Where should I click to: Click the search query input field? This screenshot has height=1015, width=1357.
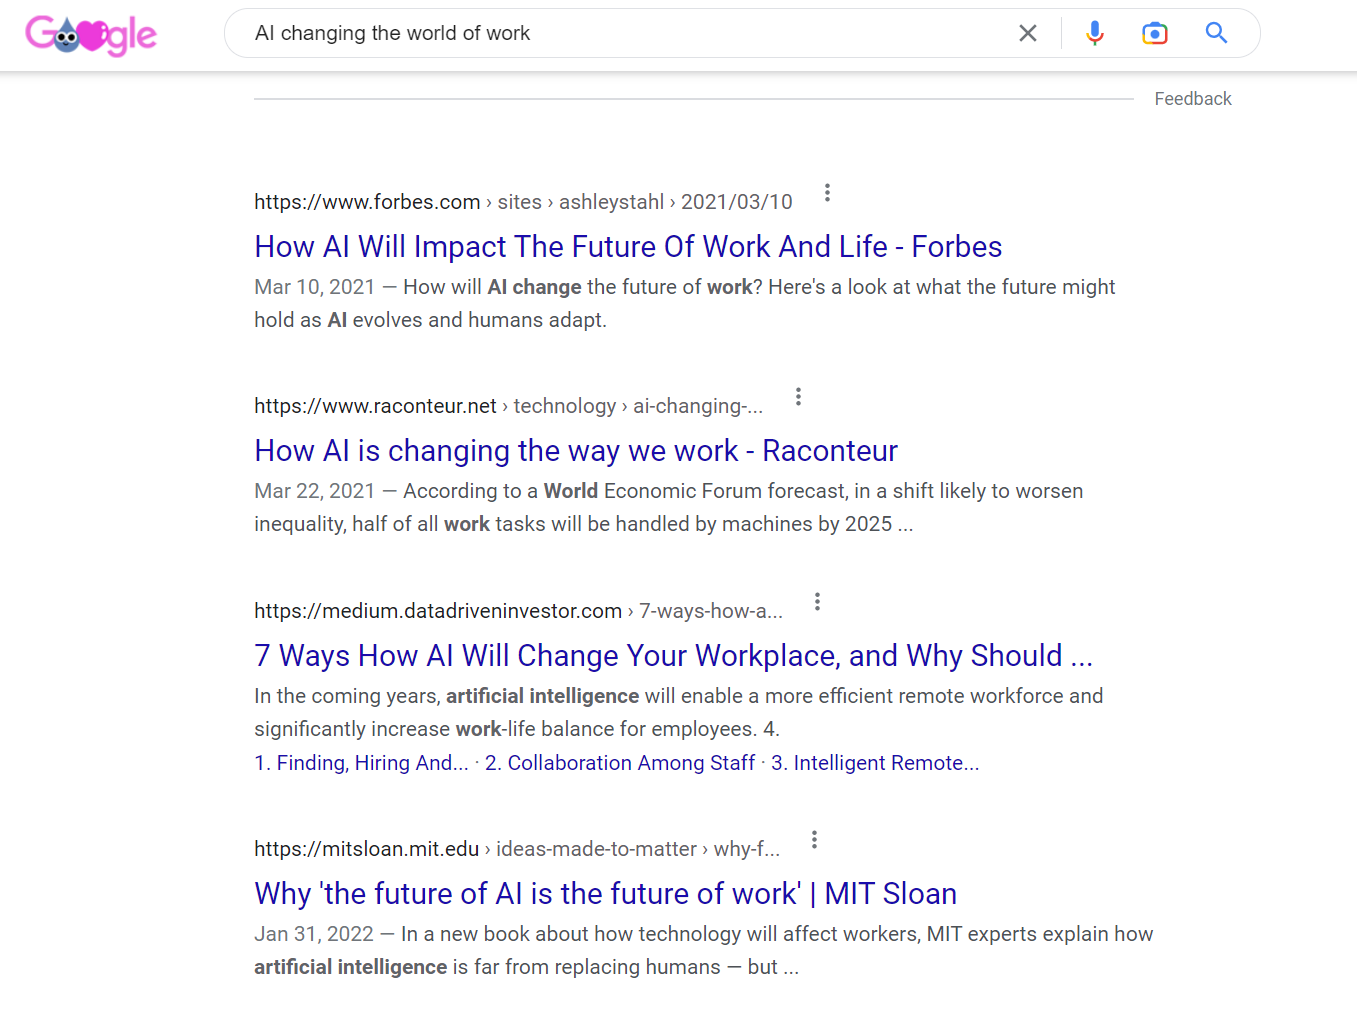pos(630,33)
